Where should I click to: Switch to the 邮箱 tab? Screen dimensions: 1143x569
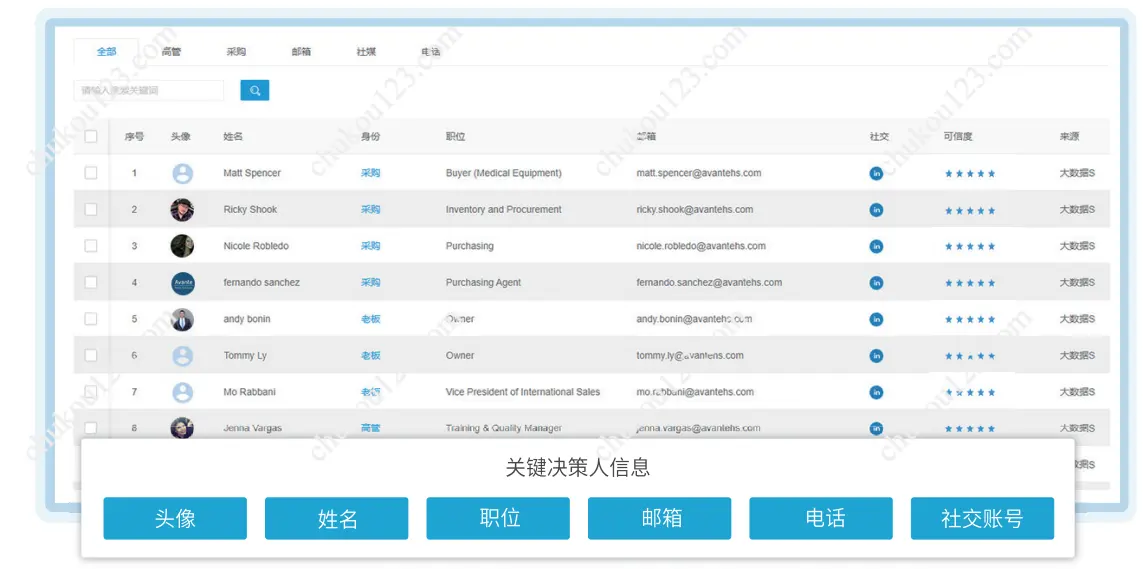(x=301, y=52)
